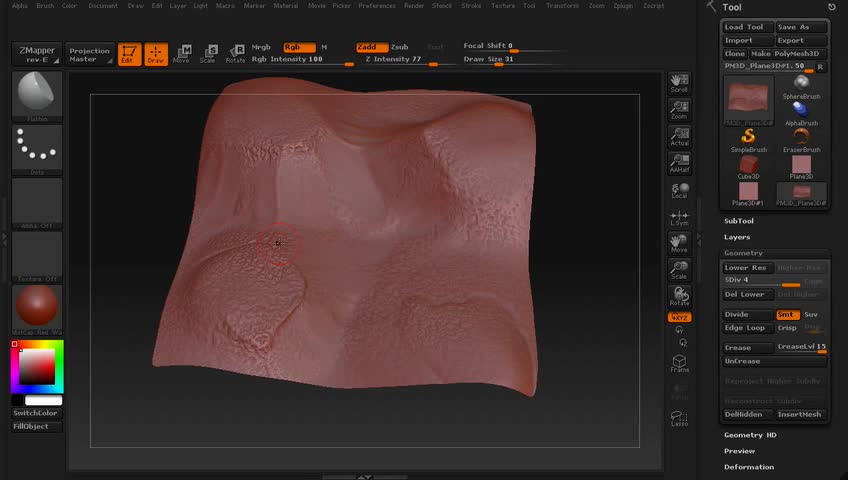848x480 pixels.
Task: Expand the Layers section
Action: (x=737, y=237)
